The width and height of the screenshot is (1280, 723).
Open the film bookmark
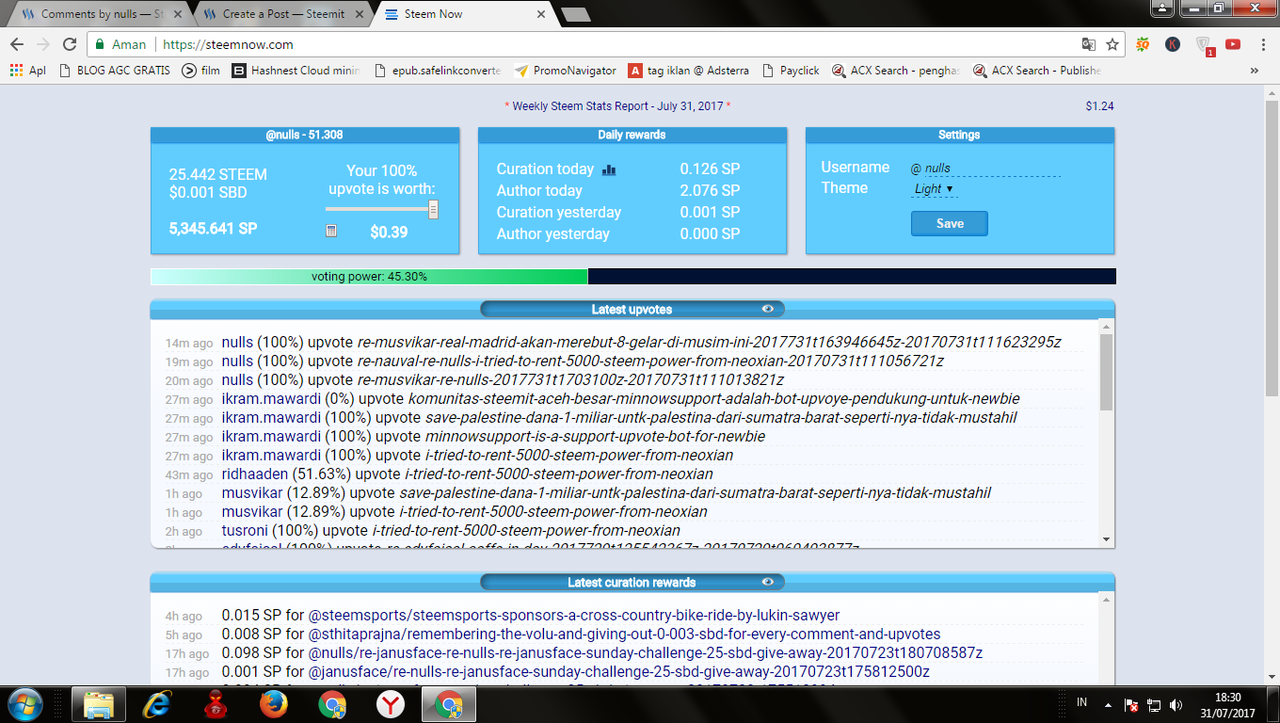tap(200, 71)
